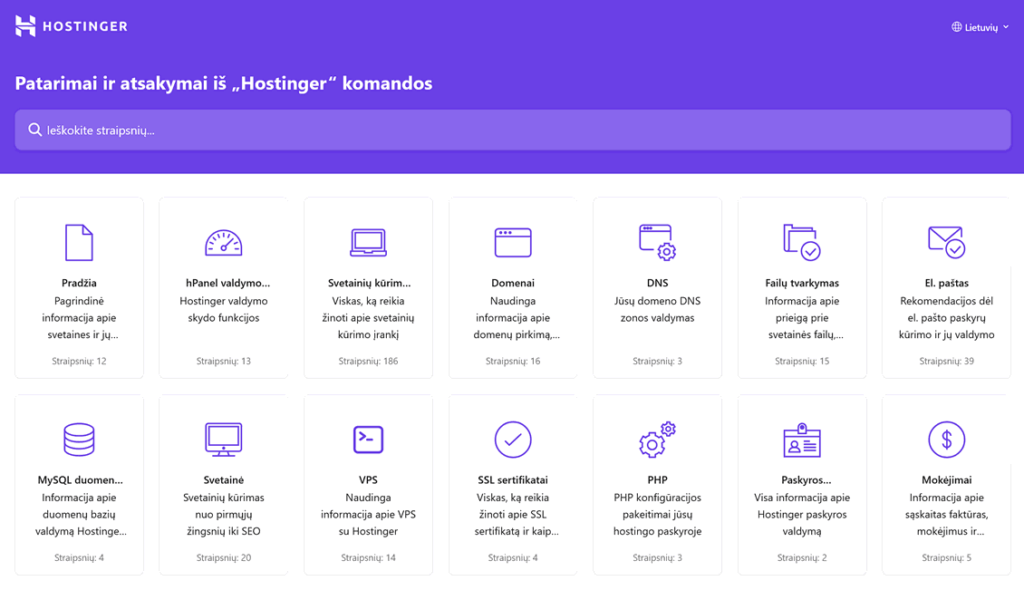Open the Domenai category title
The image size is (1024, 590).
(x=513, y=283)
